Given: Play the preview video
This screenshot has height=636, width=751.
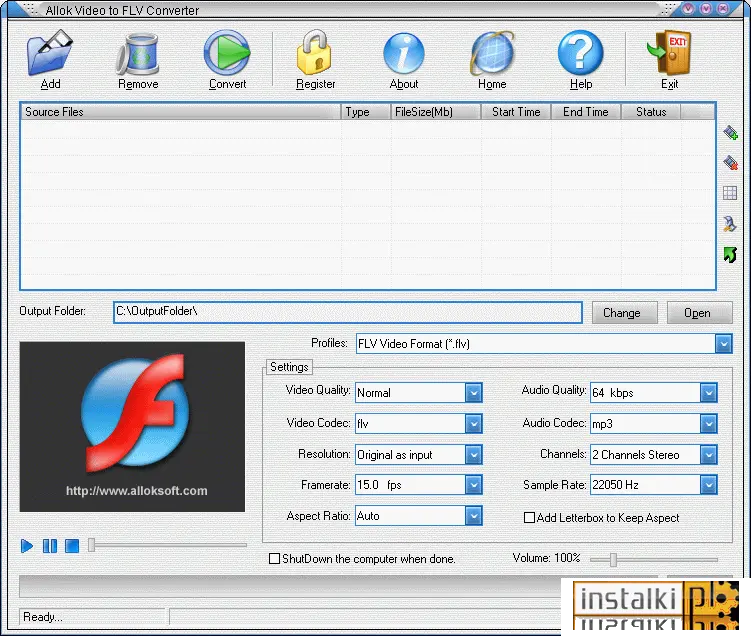Looking at the screenshot, I should point(27,546).
